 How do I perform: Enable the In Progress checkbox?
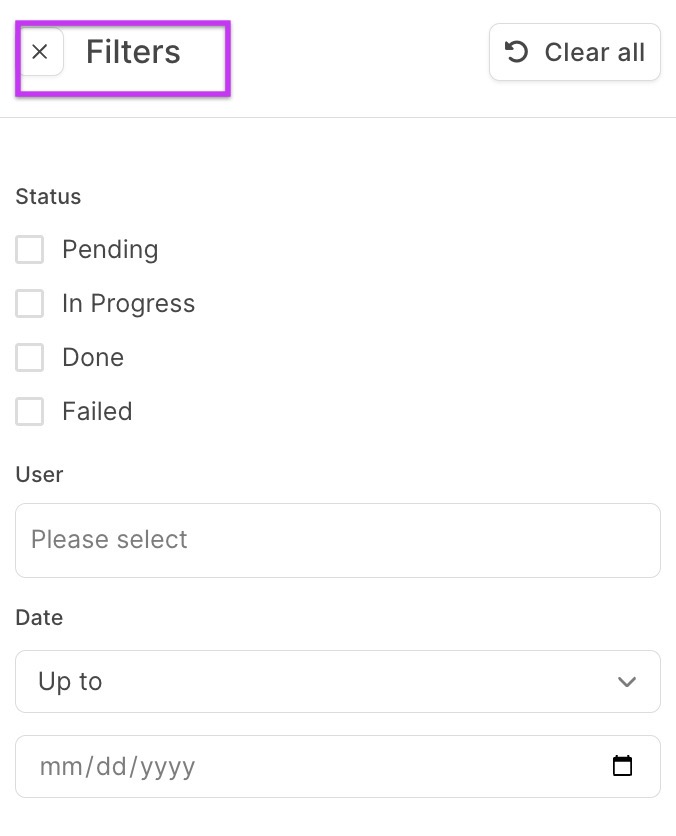tap(30, 304)
